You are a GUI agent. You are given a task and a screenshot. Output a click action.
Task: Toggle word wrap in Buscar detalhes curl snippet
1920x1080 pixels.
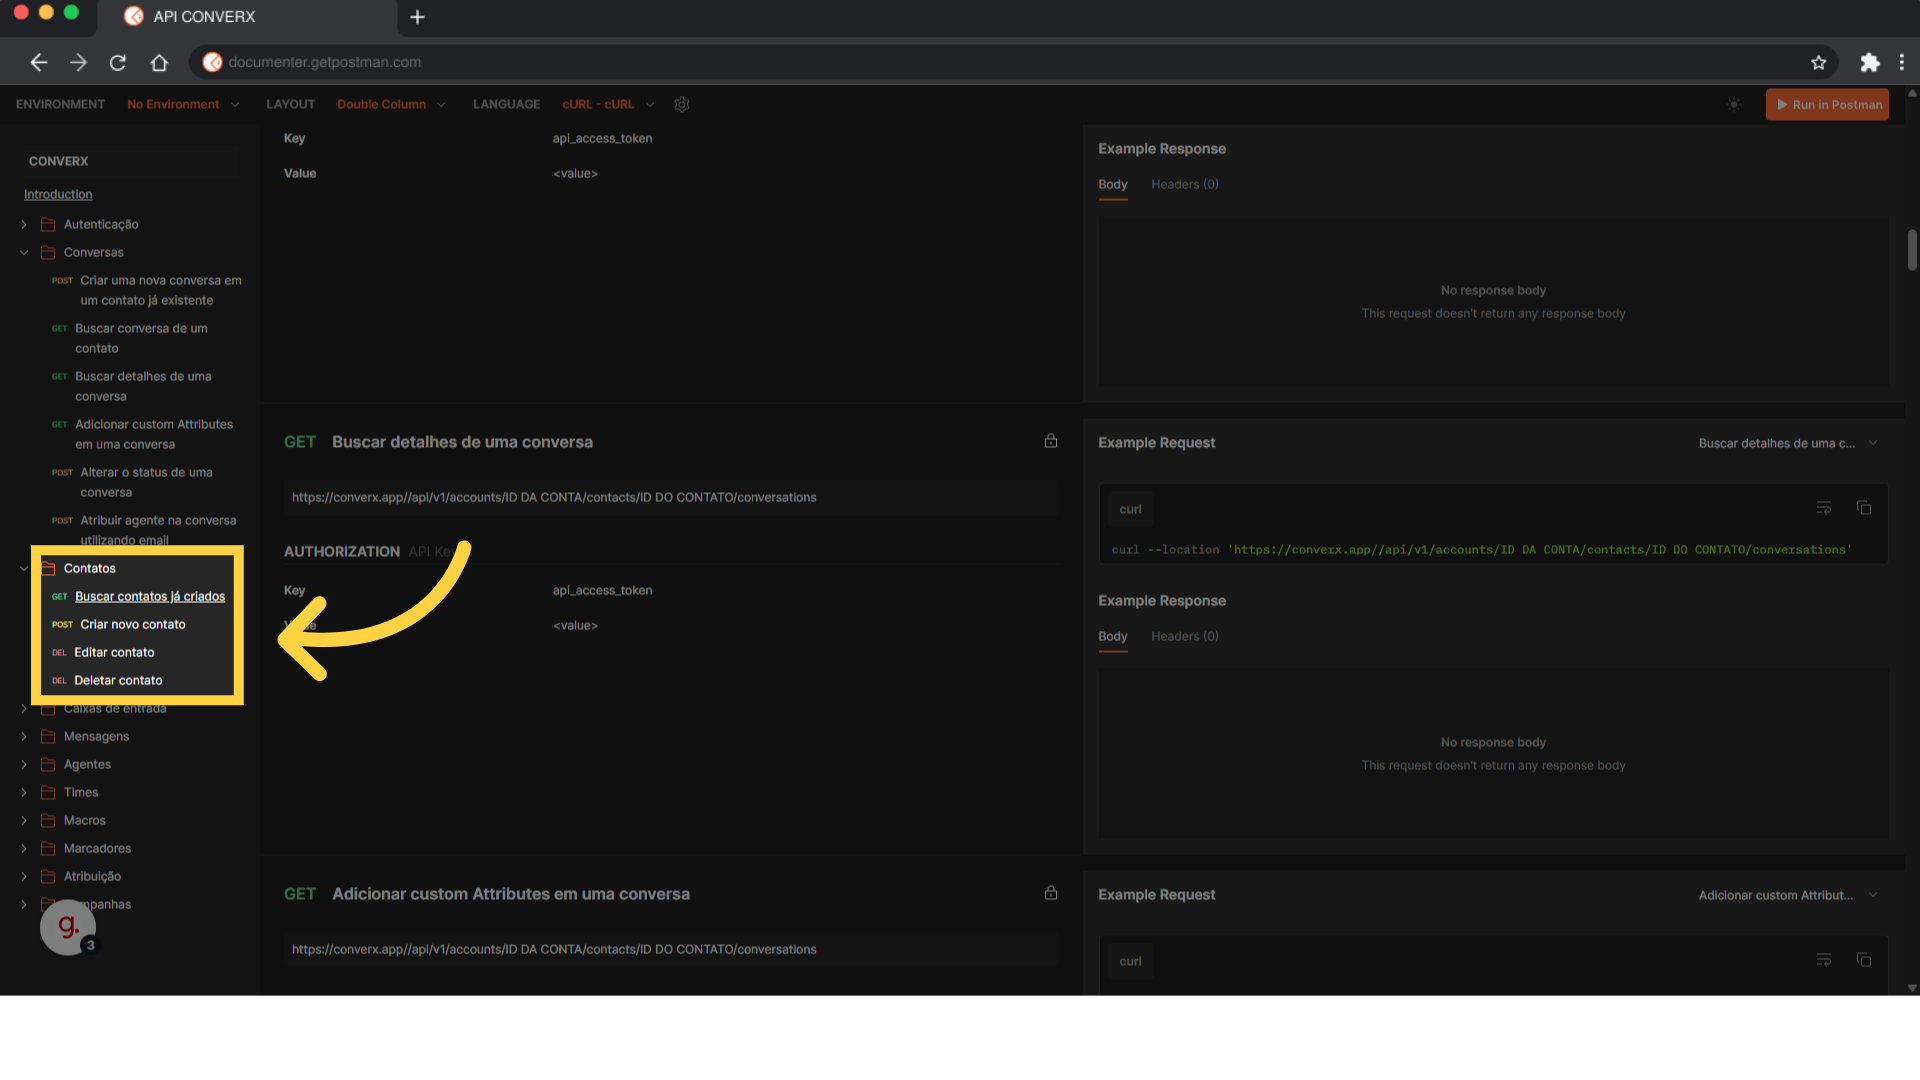1824,508
